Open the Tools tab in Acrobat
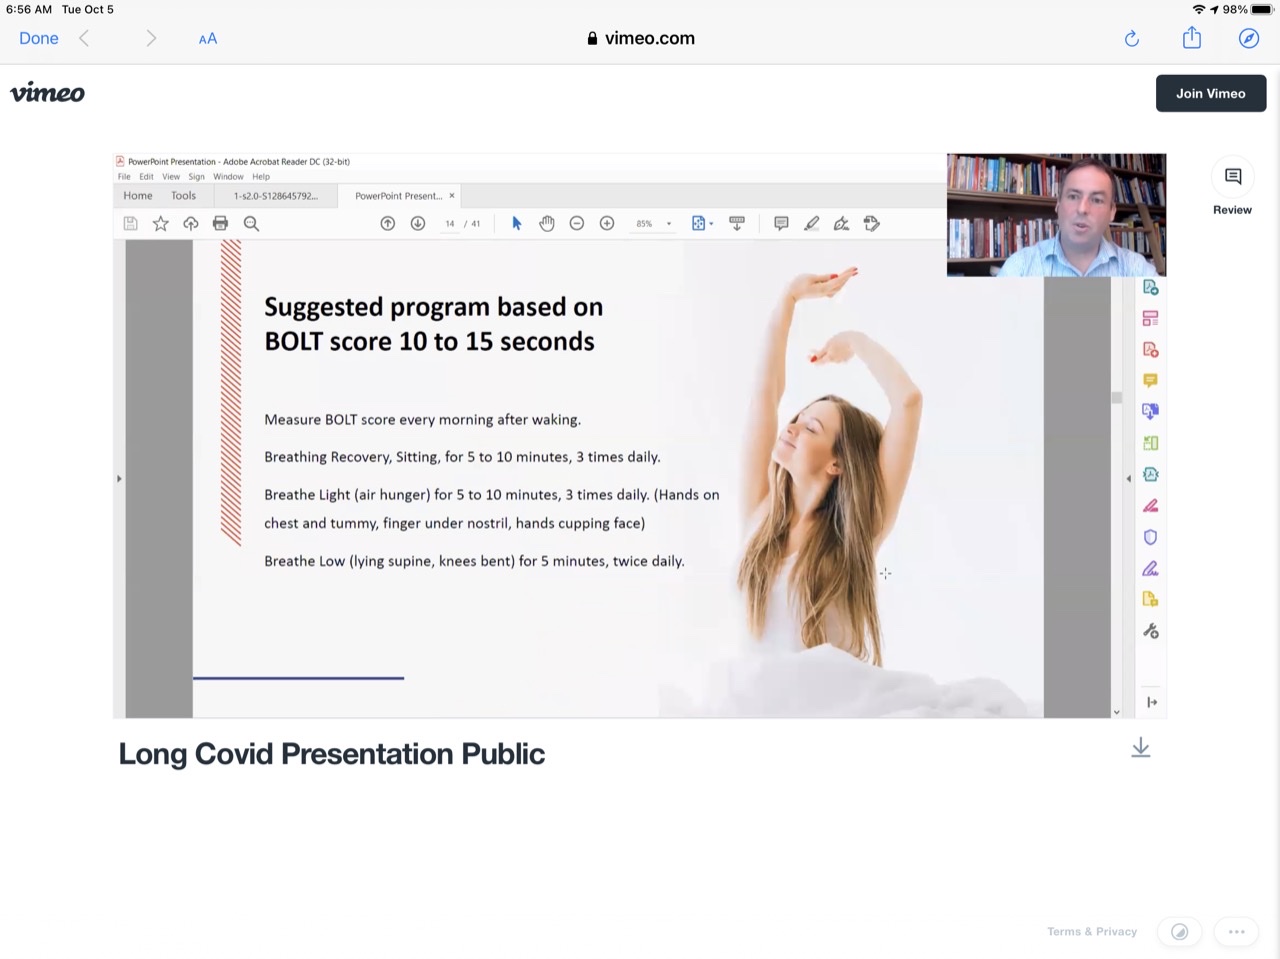Image resolution: width=1280 pixels, height=959 pixels. 183,196
